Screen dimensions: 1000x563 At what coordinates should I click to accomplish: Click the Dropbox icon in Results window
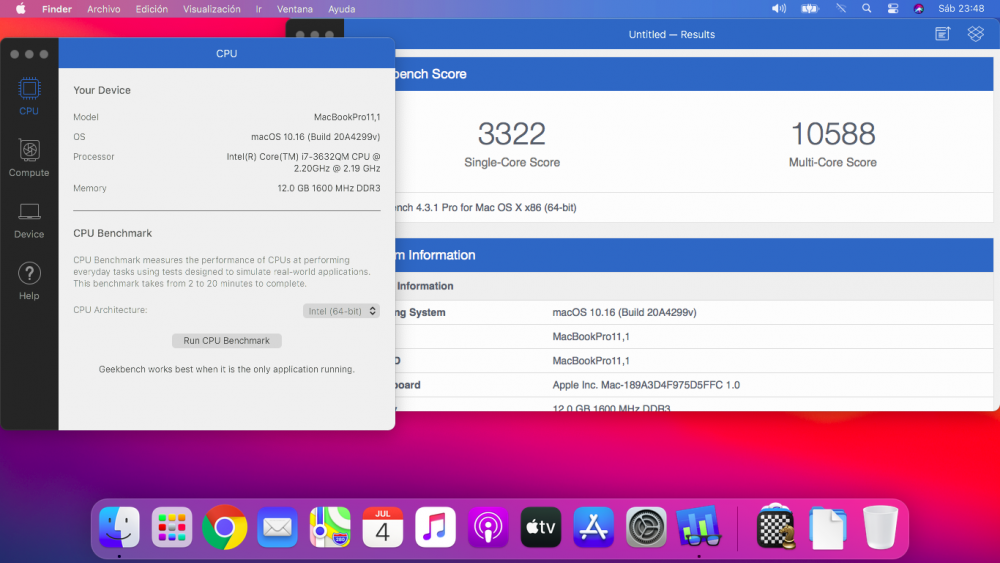coord(976,34)
